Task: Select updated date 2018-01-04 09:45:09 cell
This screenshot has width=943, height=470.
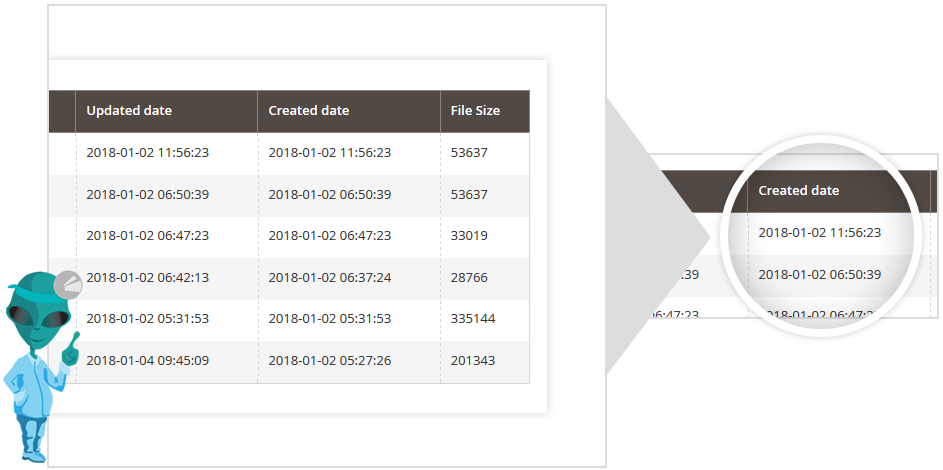Action: (x=147, y=361)
